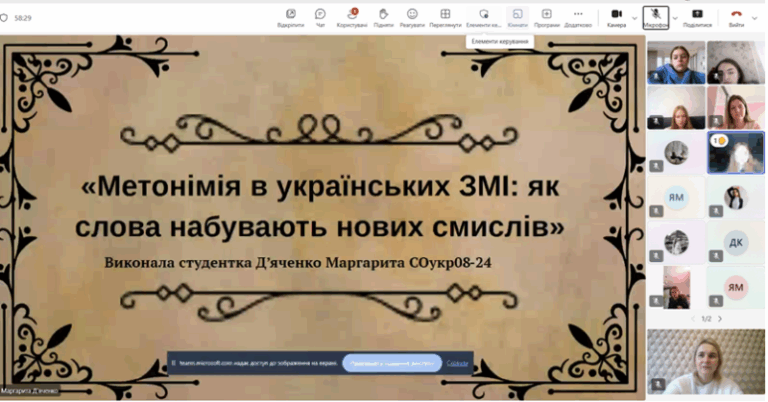
Task: Click the hide link in screen-sharing banner
Action: point(457,363)
